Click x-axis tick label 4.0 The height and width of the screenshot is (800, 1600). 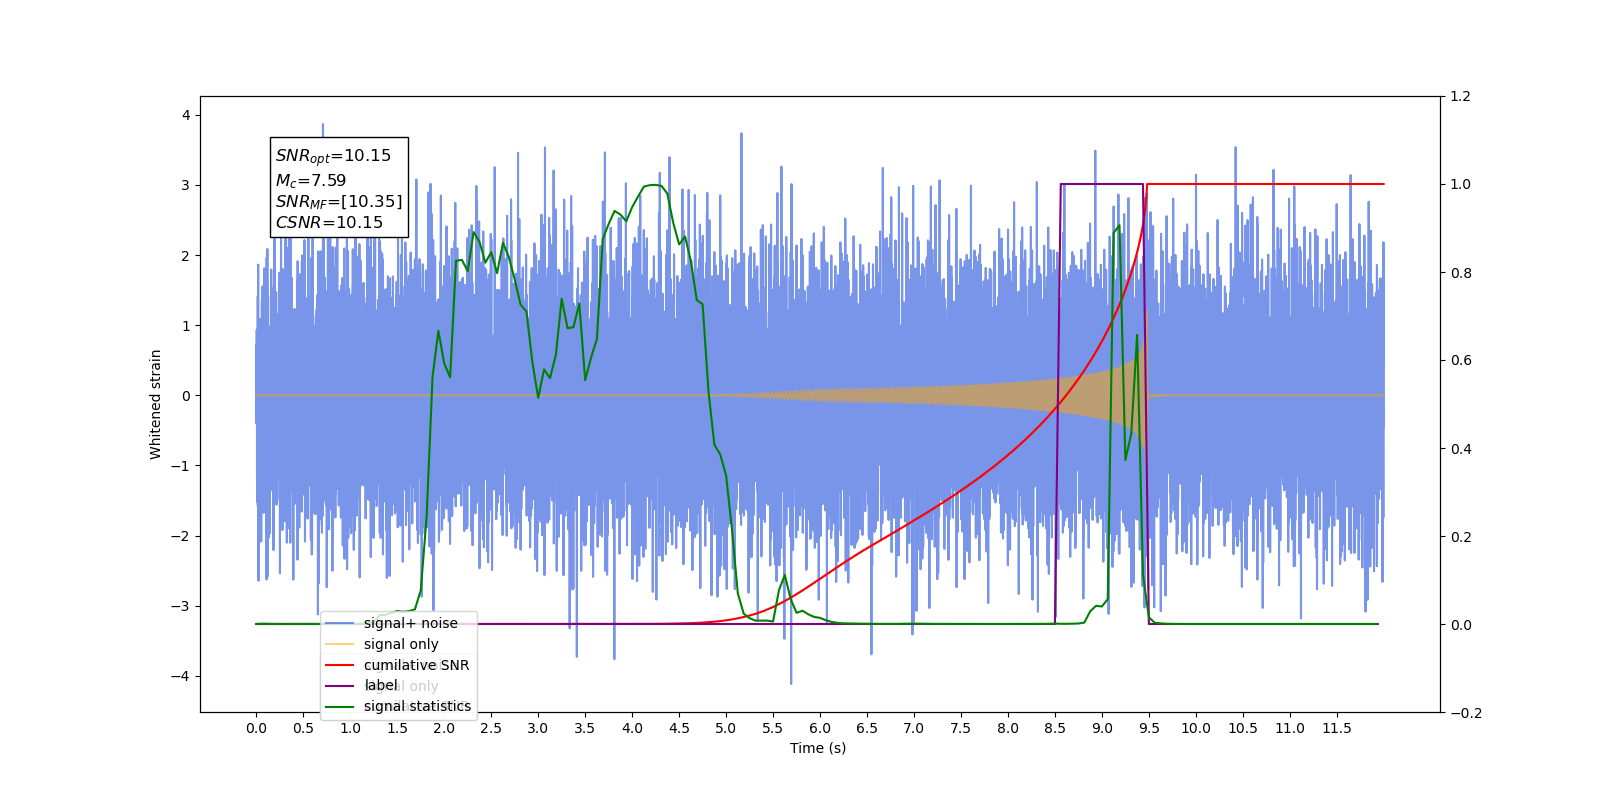pyautogui.click(x=632, y=728)
